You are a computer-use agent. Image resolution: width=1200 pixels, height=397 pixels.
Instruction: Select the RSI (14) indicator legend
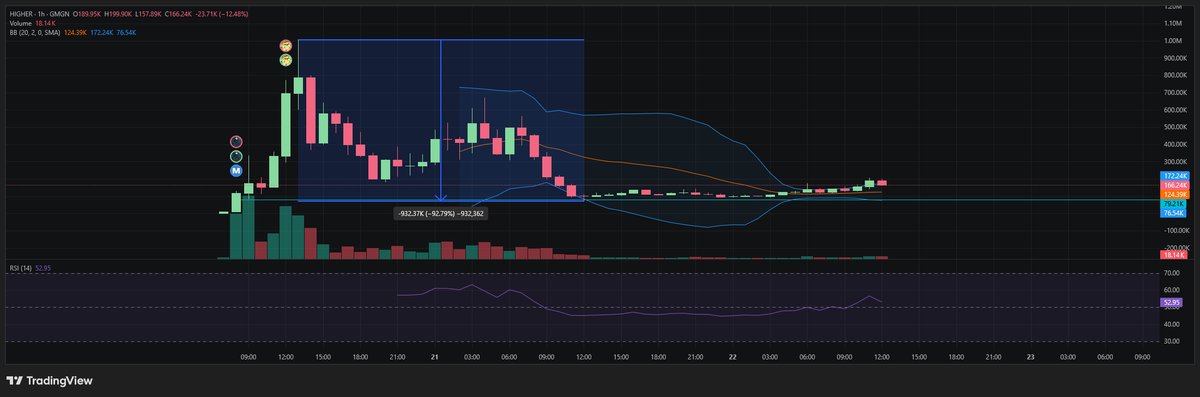pyautogui.click(x=21, y=268)
